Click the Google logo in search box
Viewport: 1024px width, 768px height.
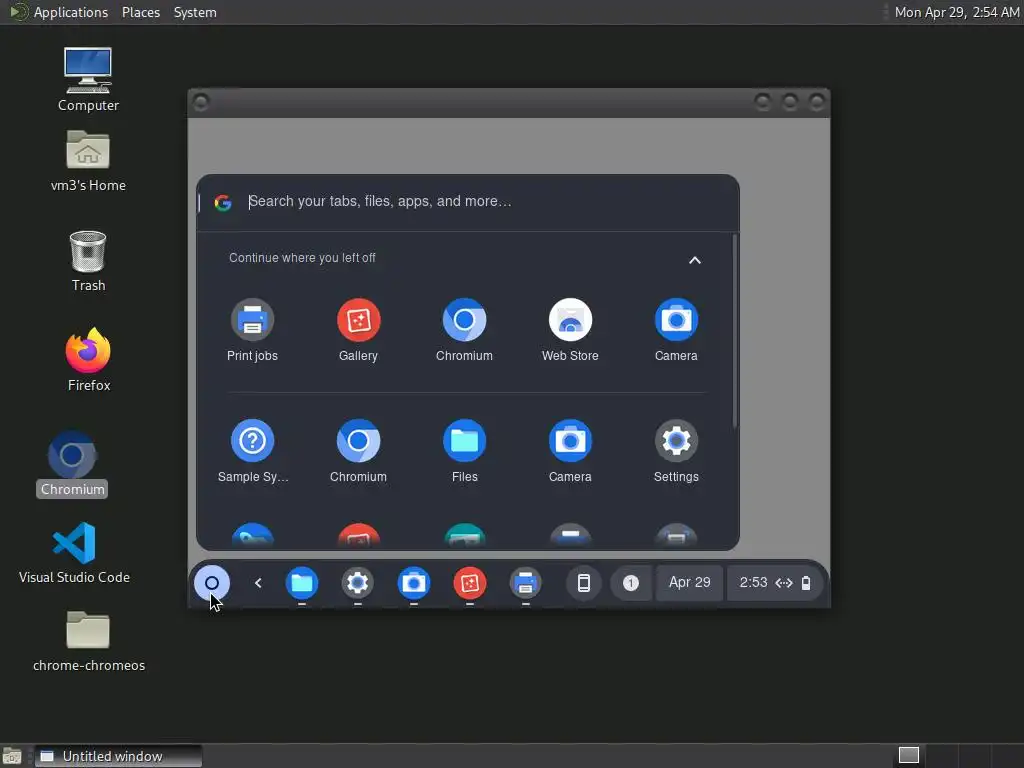click(223, 202)
